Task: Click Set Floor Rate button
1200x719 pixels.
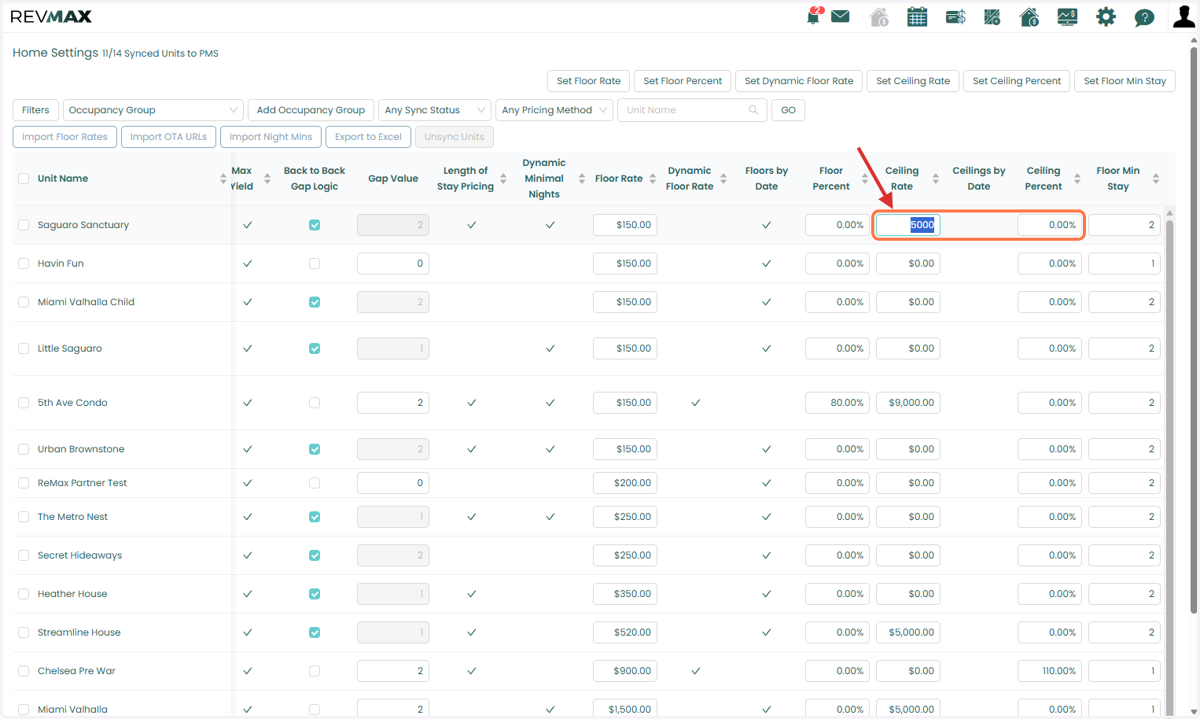Action: click(589, 81)
